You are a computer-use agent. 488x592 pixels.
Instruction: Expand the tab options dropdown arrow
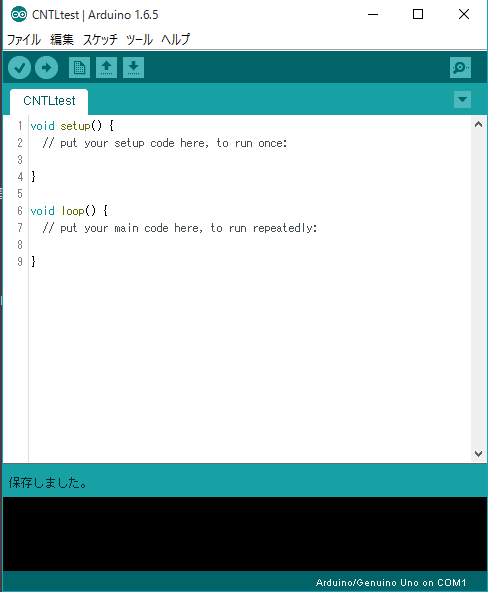click(462, 100)
